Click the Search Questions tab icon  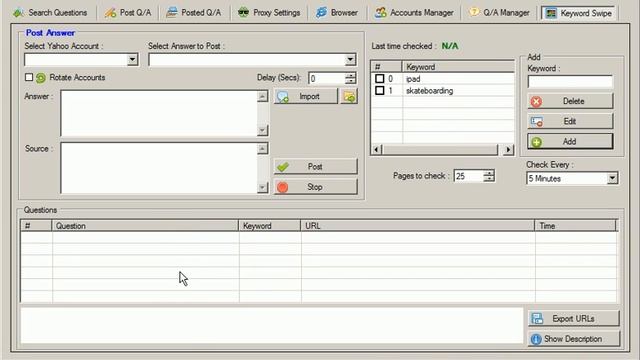point(18,13)
